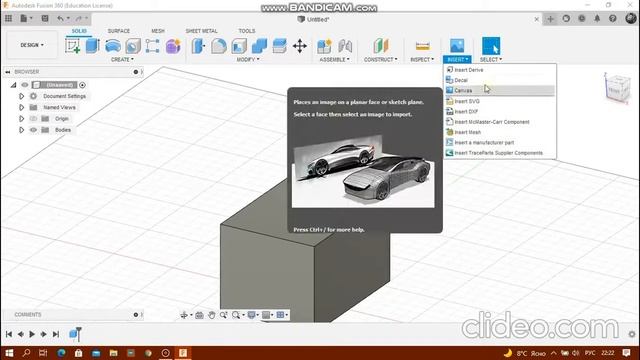
Task: Select the Create Form tool
Action: (x=173, y=46)
